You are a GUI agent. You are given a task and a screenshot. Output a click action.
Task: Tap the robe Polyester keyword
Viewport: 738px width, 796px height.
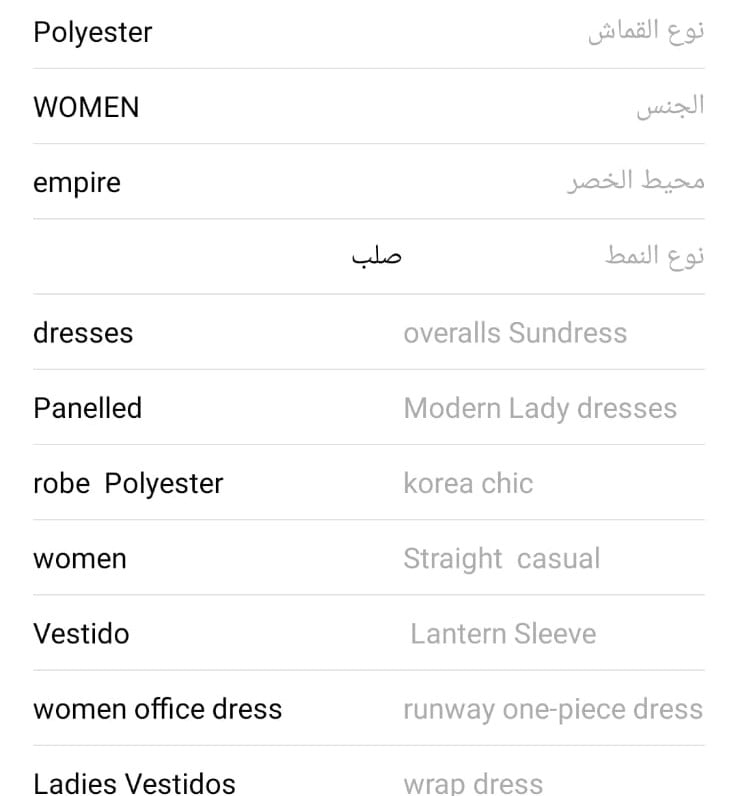pos(128,483)
